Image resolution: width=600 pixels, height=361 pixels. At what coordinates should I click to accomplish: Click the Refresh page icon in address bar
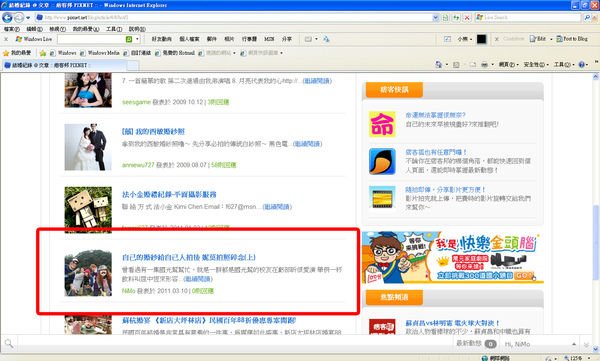click(456, 18)
